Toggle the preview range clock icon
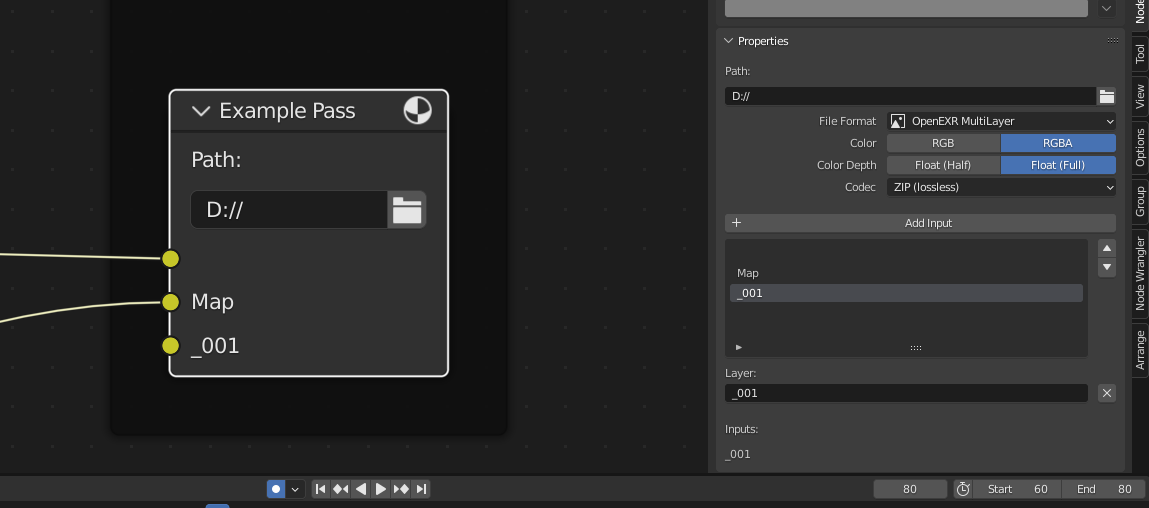The height and width of the screenshot is (508, 1149). (963, 489)
